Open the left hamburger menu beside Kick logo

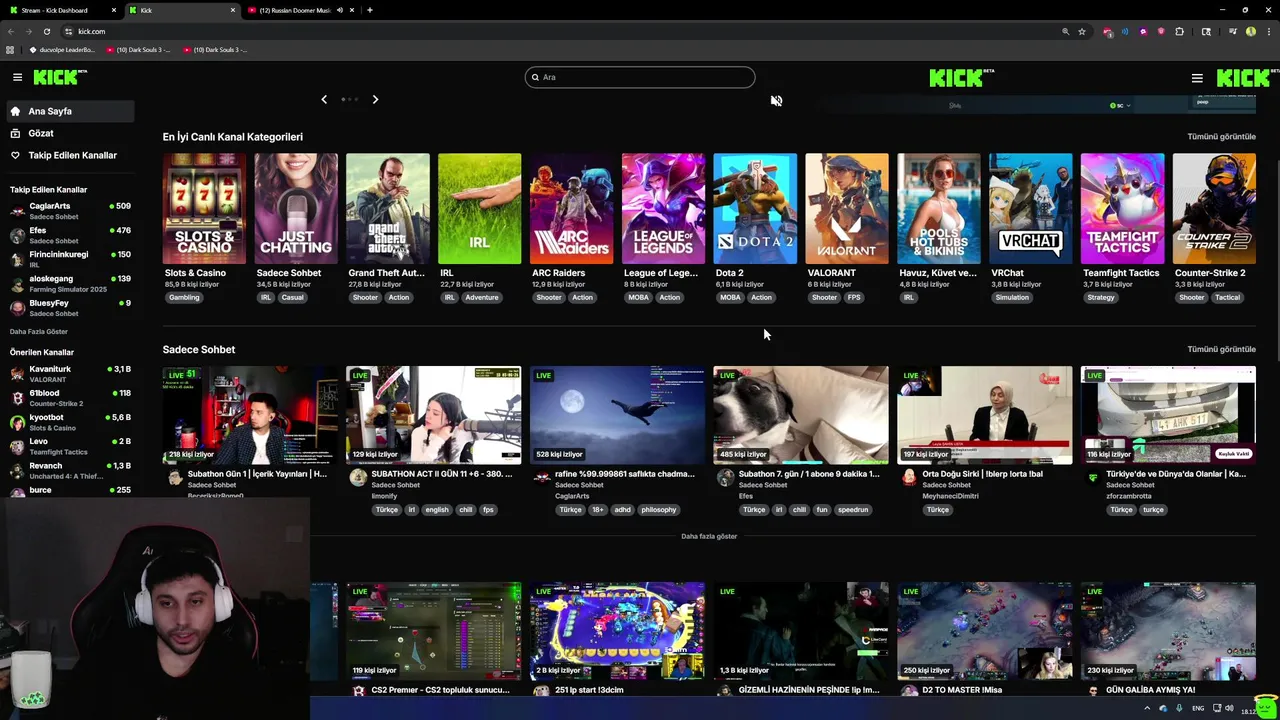click(17, 77)
